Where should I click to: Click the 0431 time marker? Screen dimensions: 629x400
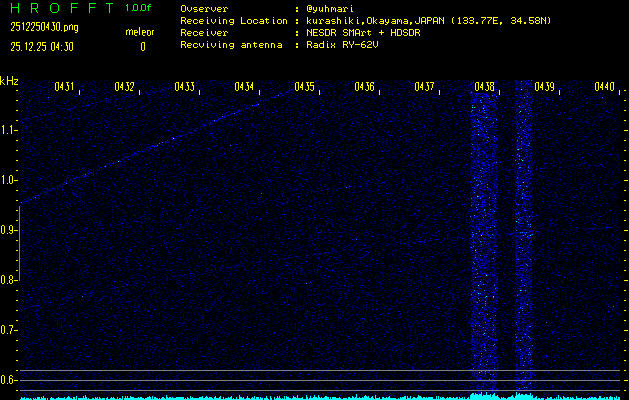point(65,87)
